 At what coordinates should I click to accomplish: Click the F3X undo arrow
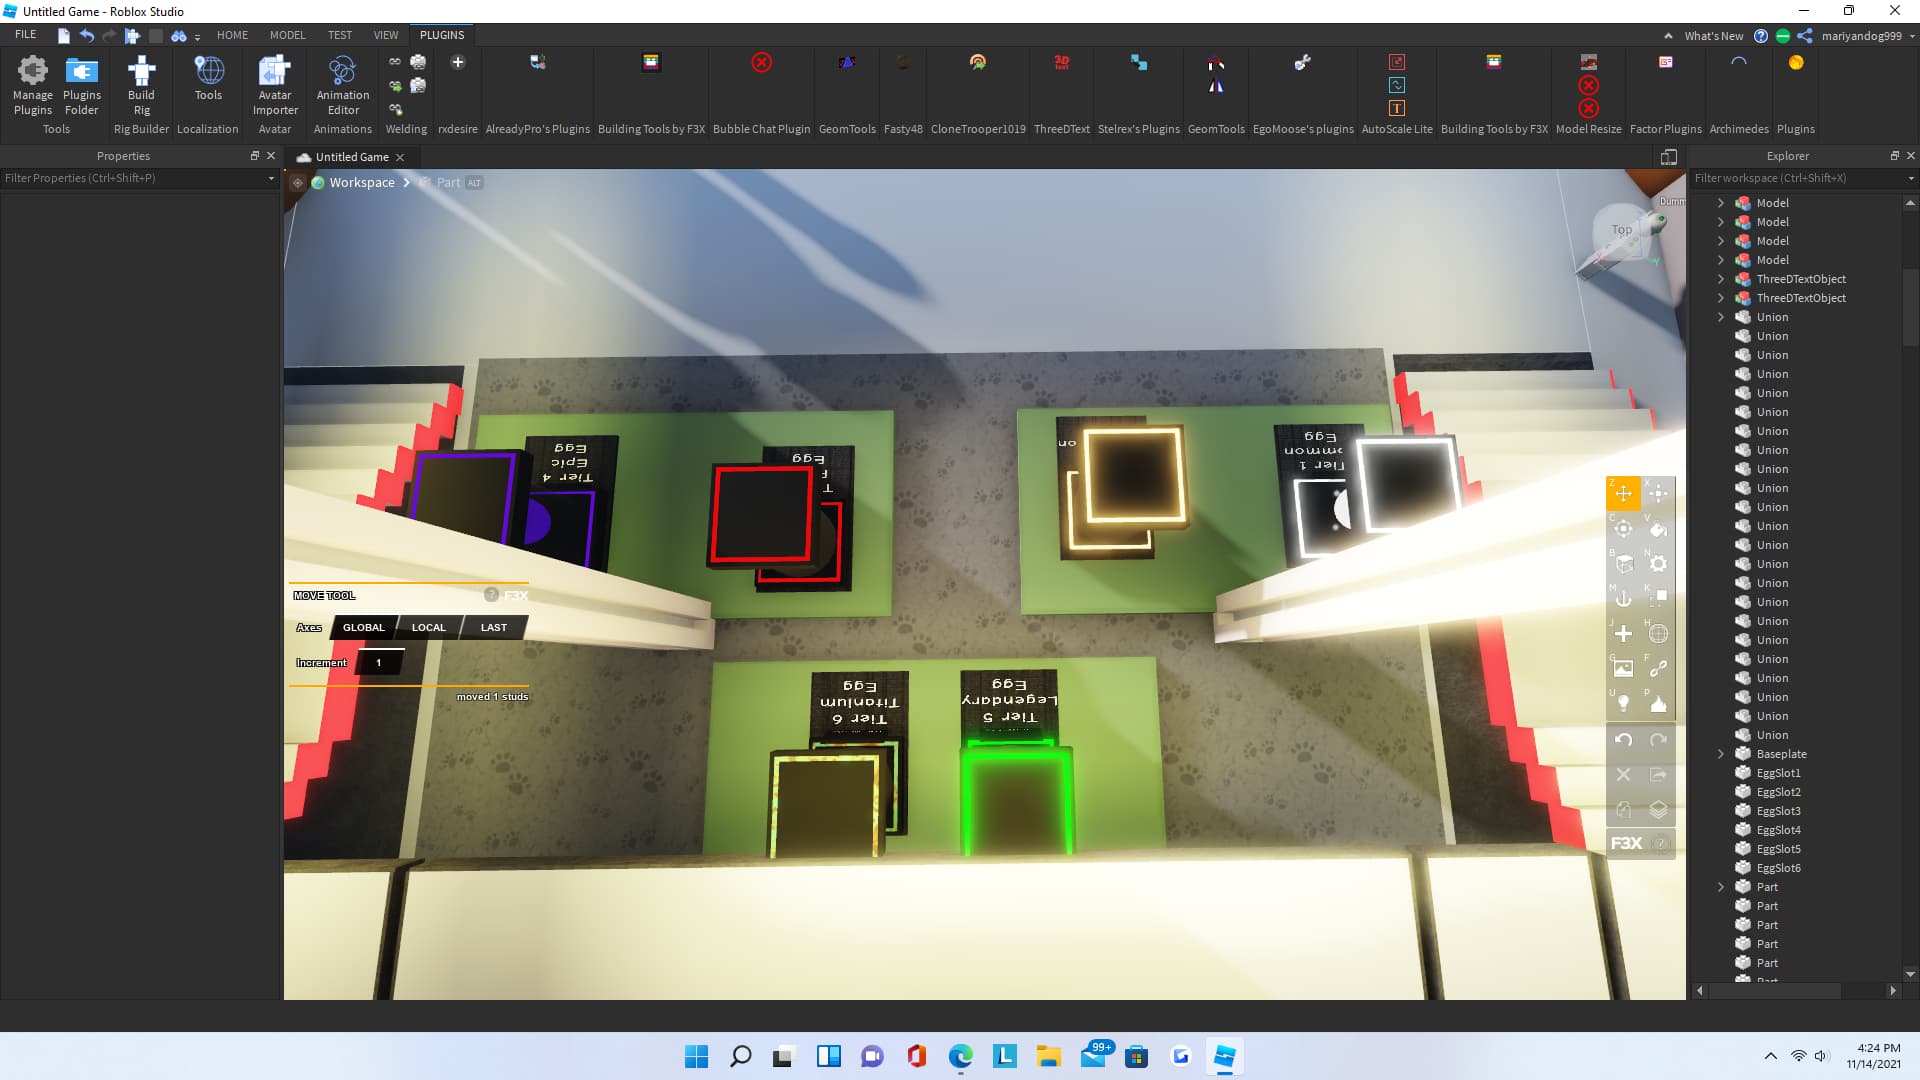[1623, 740]
